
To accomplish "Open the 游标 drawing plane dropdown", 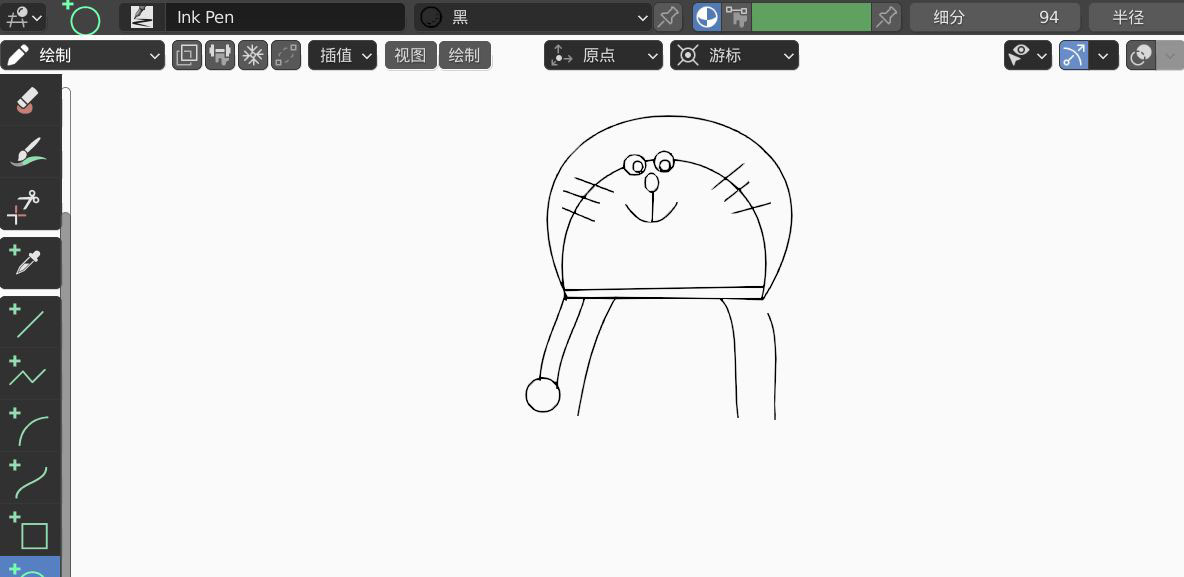I will point(734,55).
